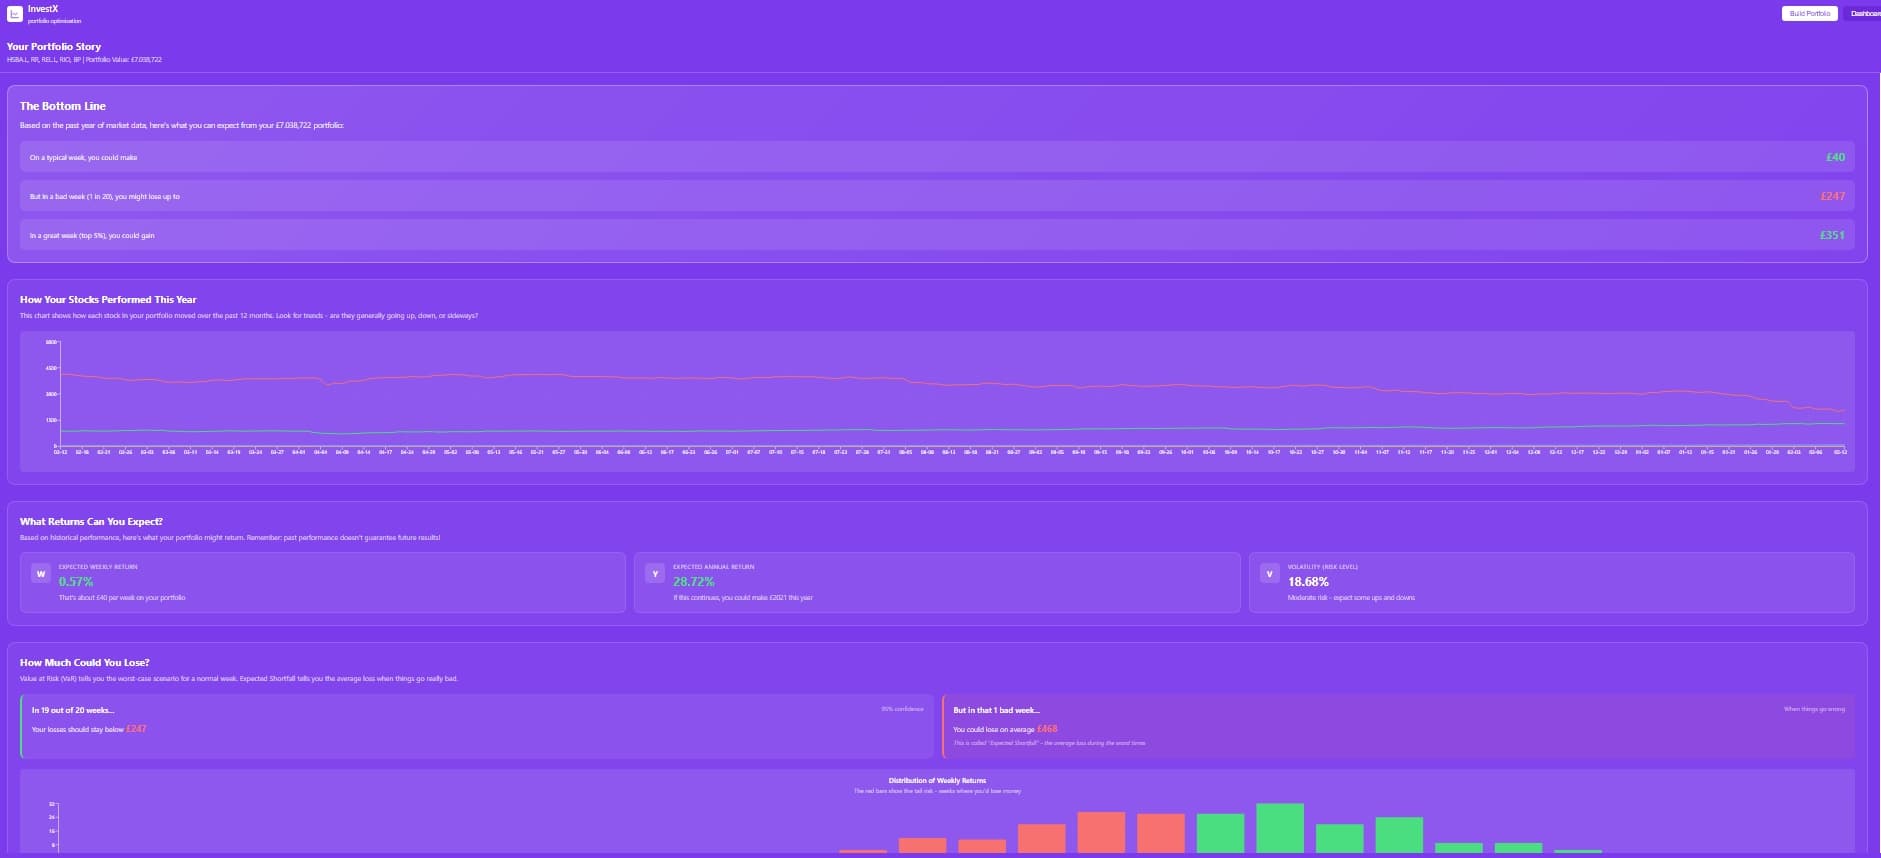This screenshot has height=858, width=1881.
Task: Click the 'W' weekly return icon
Action: tap(41, 574)
